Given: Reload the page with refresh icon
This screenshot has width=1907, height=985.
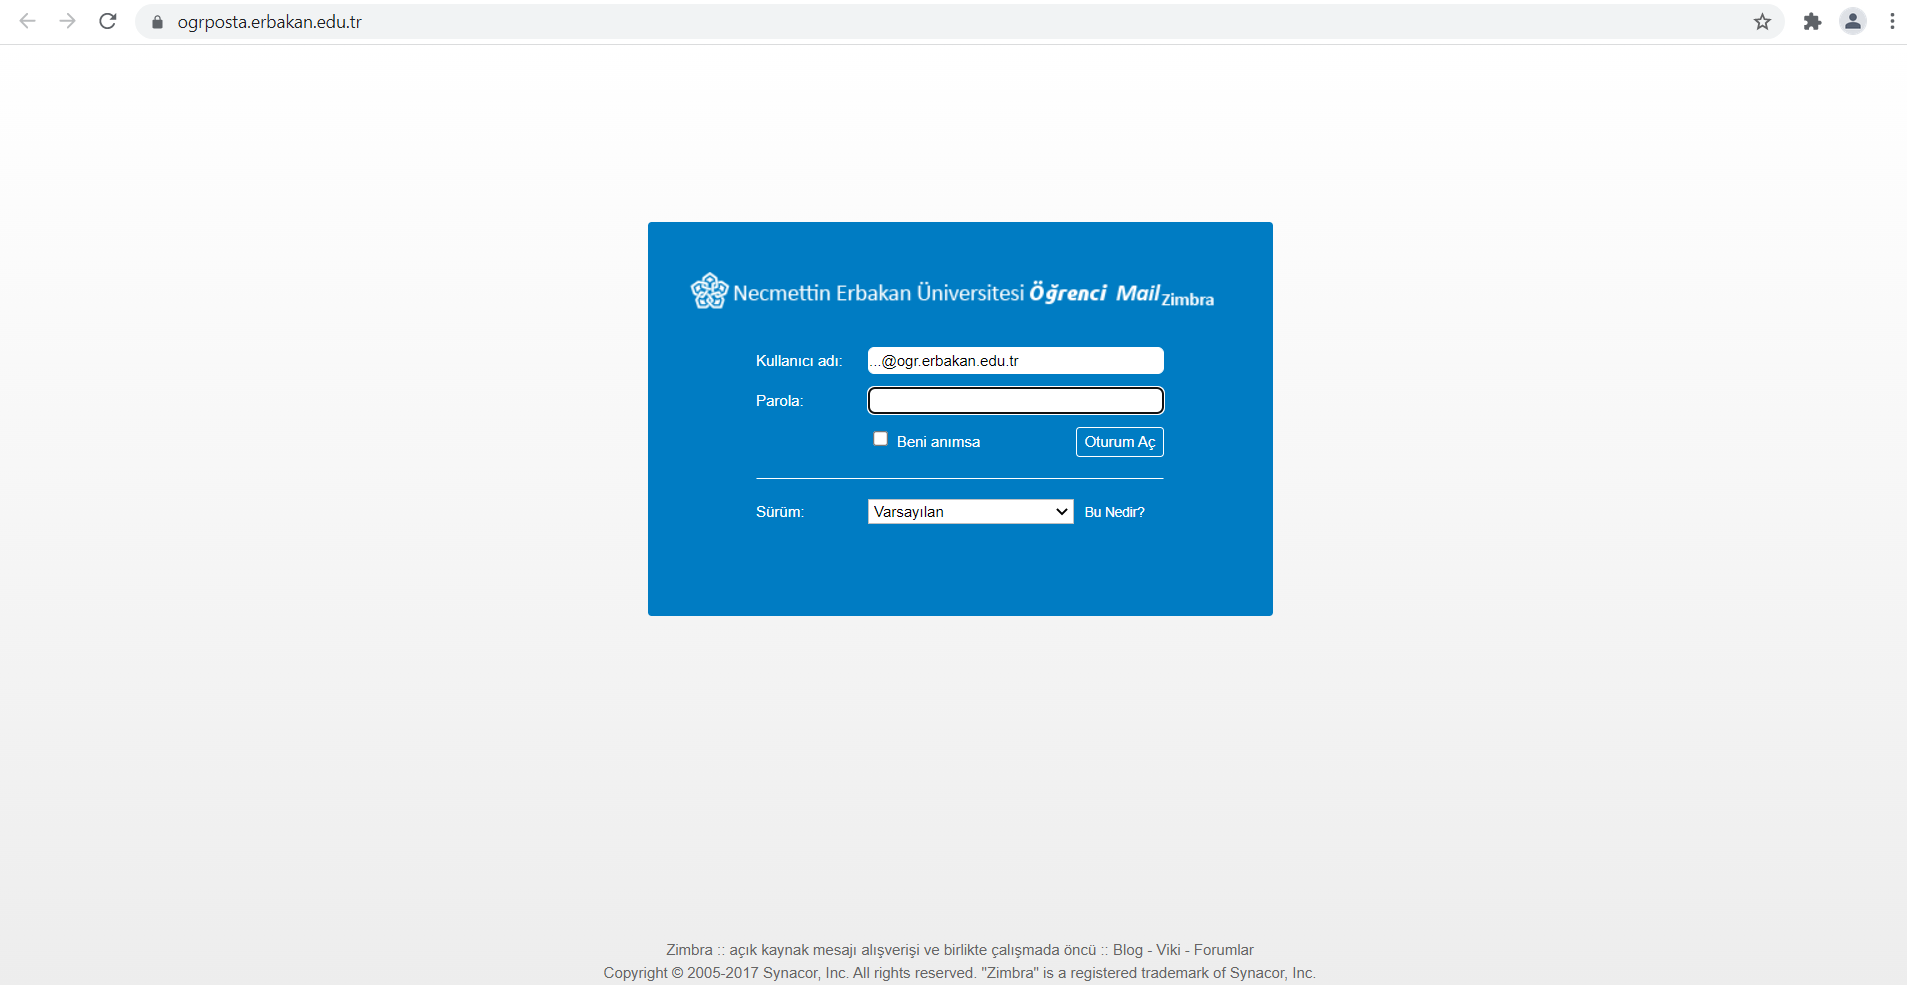Looking at the screenshot, I should (108, 21).
